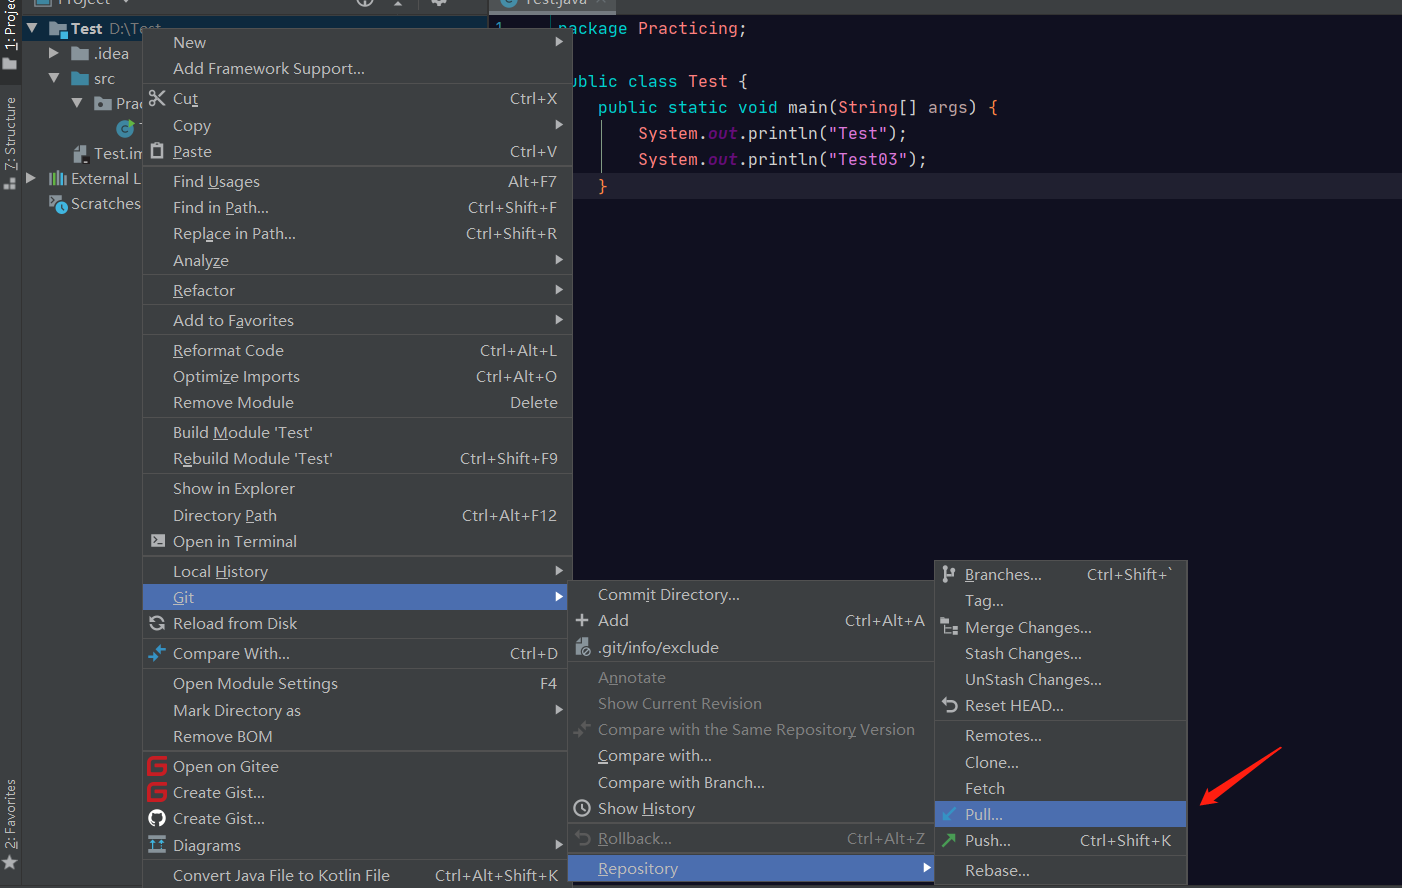Choose Compare with Branch... in the Git submenu
The image size is (1402, 888).
(x=751, y=782)
